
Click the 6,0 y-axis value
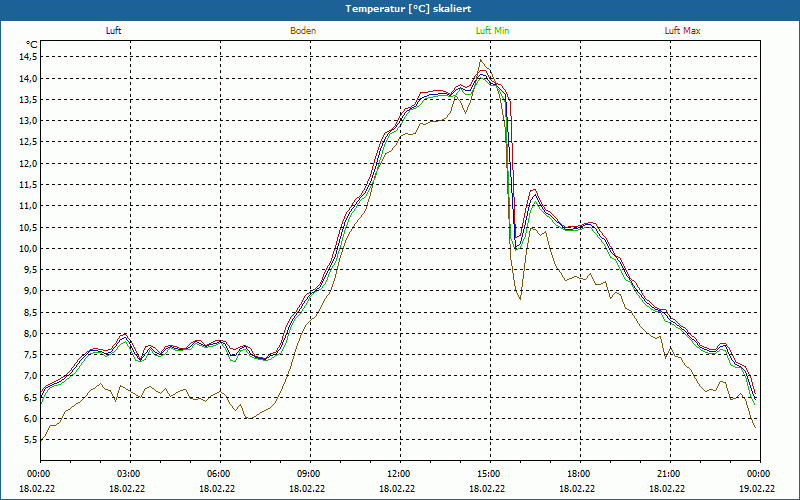coord(30,418)
